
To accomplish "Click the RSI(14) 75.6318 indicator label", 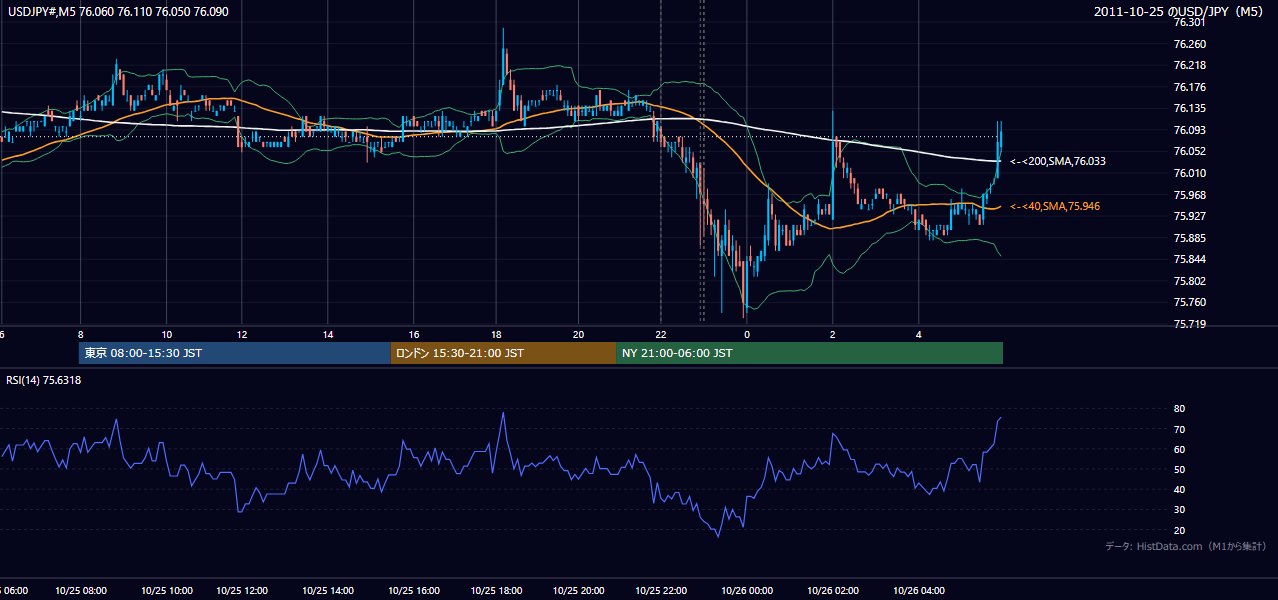I will click(x=44, y=380).
